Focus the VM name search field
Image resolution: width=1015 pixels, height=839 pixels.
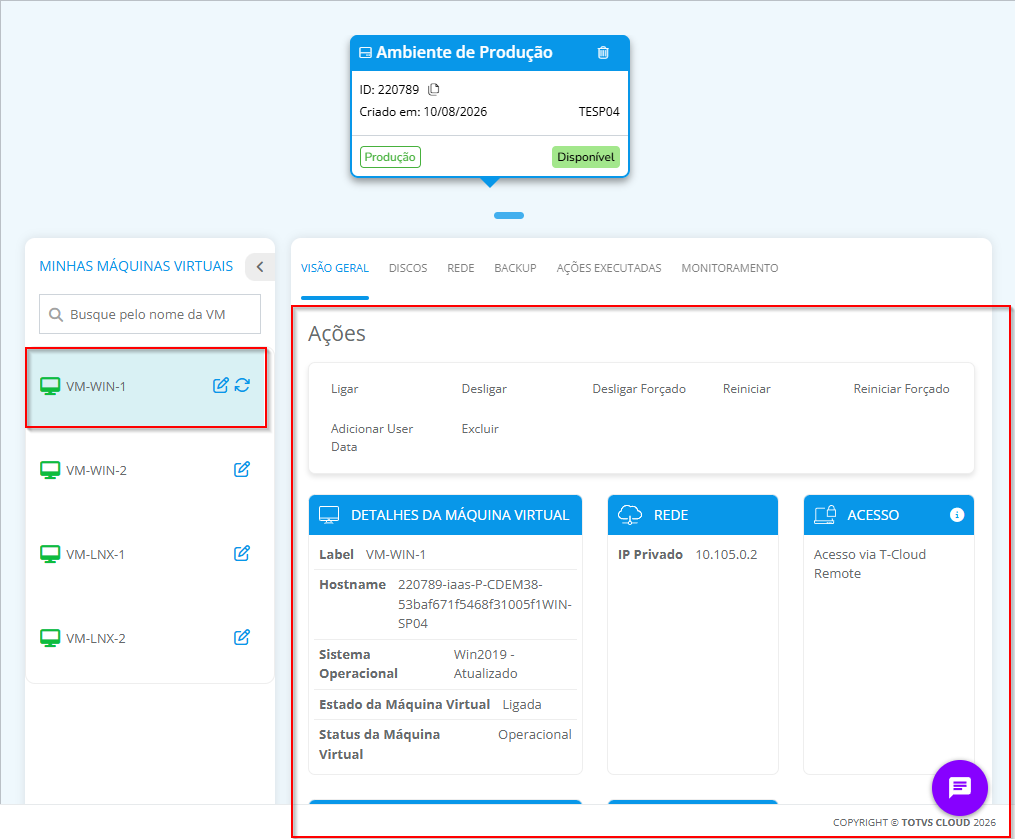150,314
